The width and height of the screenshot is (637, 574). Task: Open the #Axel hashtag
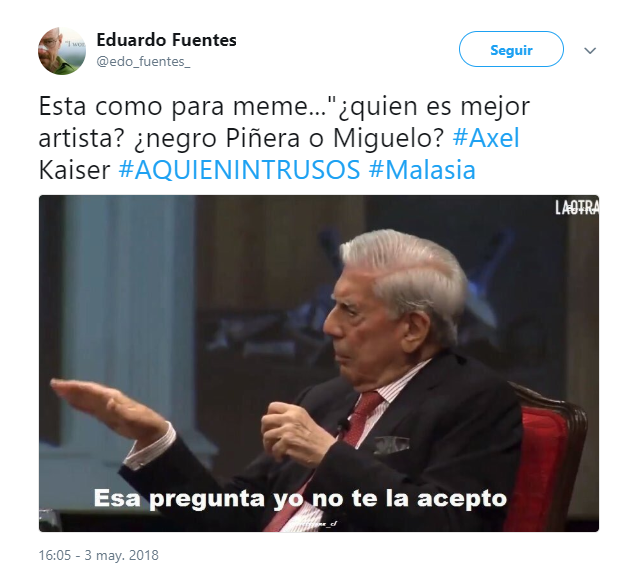(486, 138)
